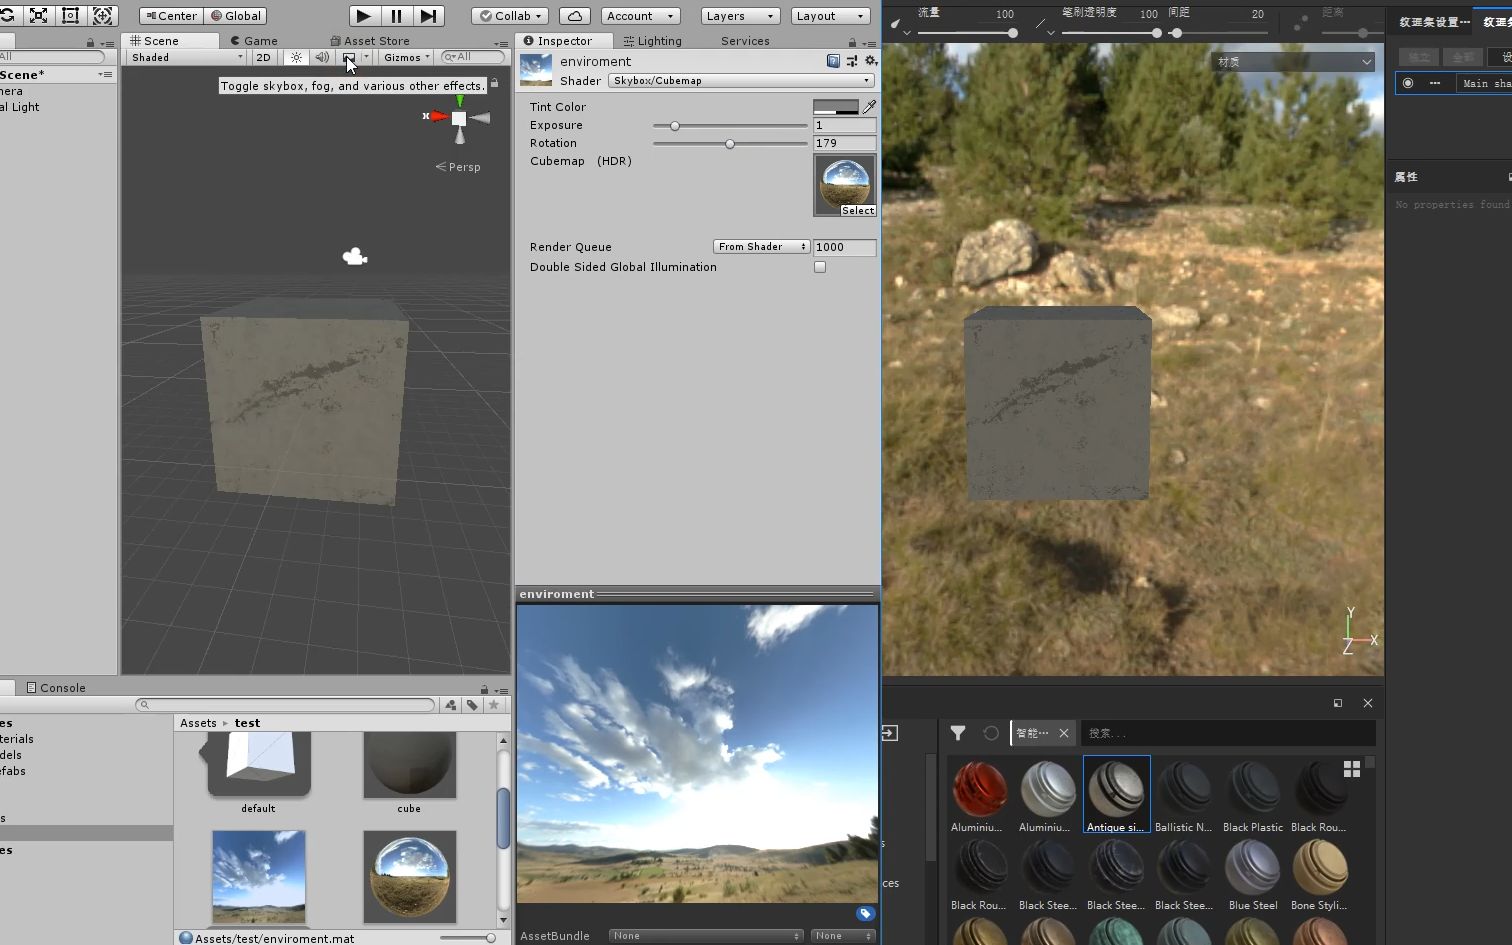The image size is (1512, 945).
Task: Click the eyedropper next to Tint Color
Action: pos(869,106)
